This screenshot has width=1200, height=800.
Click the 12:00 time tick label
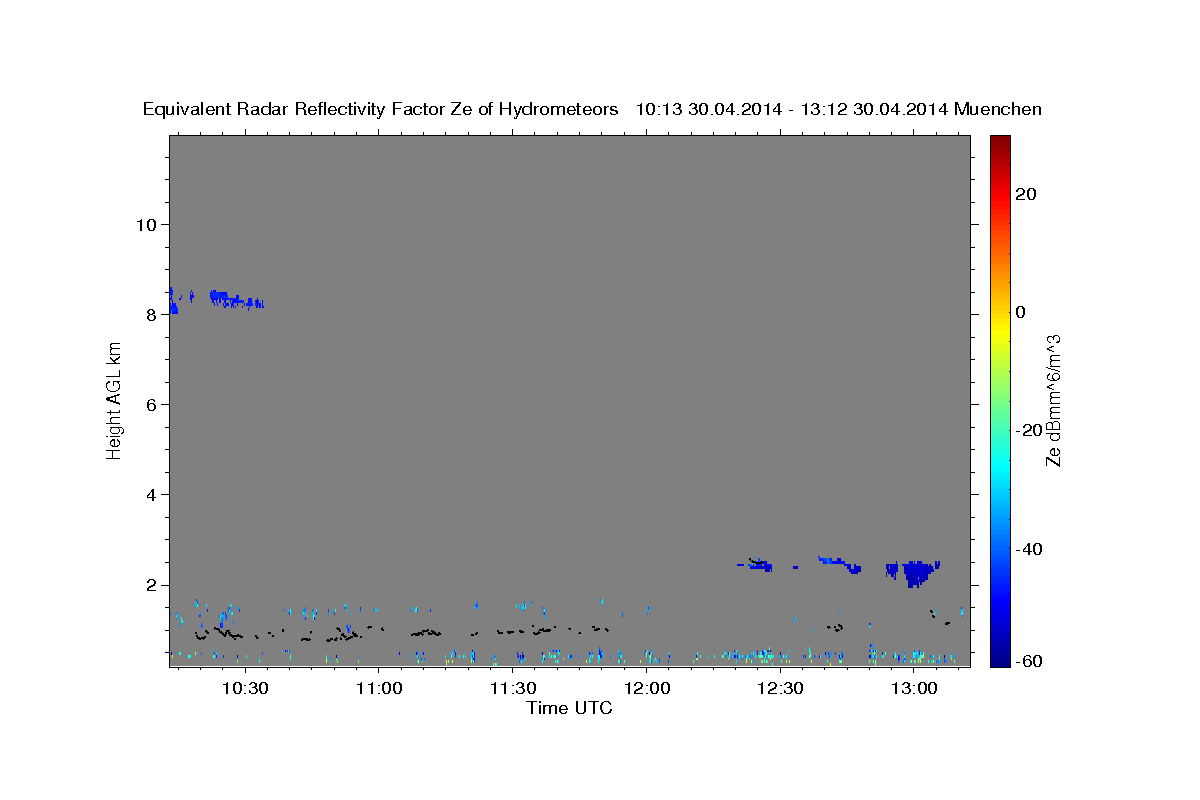[646, 688]
